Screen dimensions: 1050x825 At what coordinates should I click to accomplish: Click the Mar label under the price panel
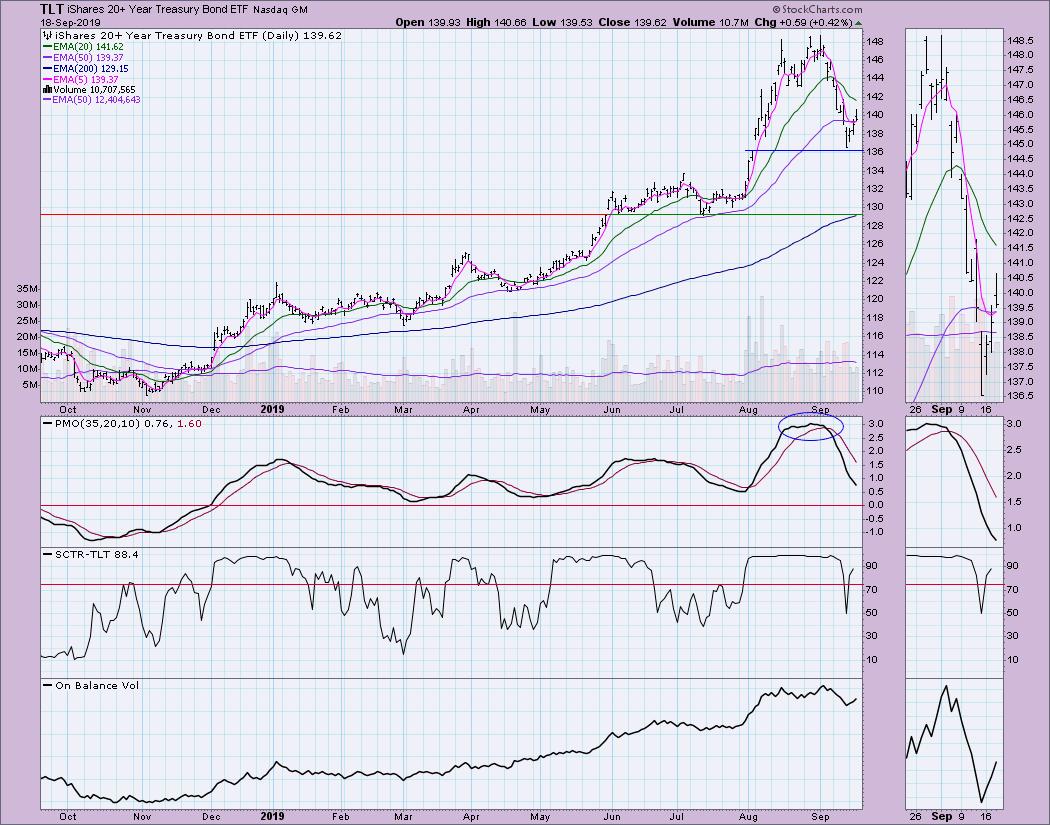pos(402,410)
